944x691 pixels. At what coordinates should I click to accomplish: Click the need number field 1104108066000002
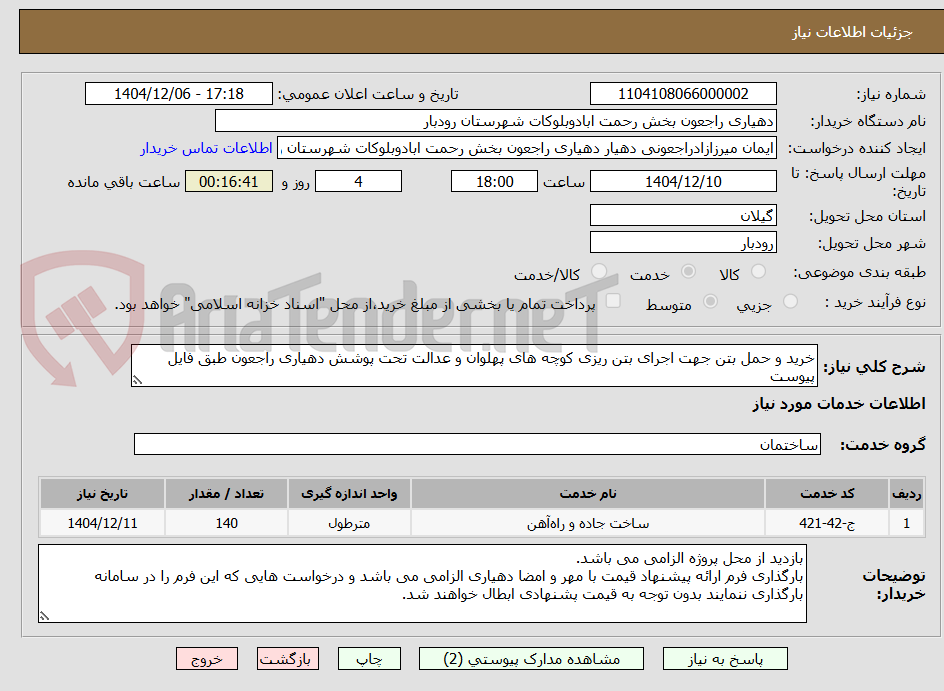point(683,94)
